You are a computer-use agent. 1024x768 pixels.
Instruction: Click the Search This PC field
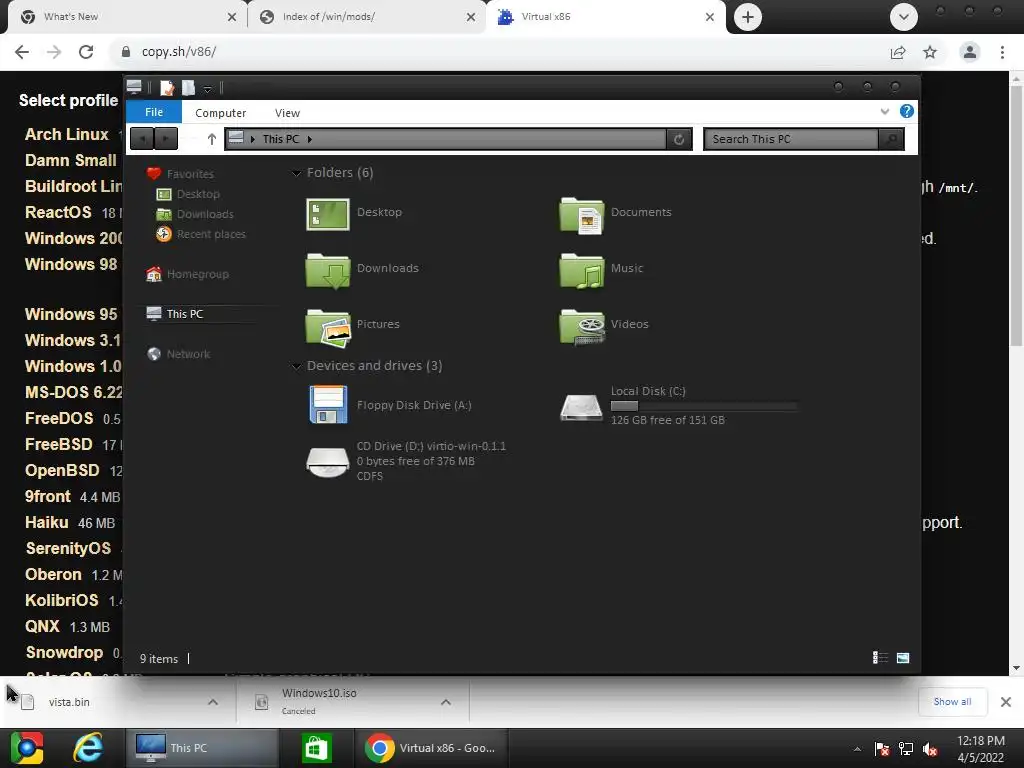click(x=792, y=139)
